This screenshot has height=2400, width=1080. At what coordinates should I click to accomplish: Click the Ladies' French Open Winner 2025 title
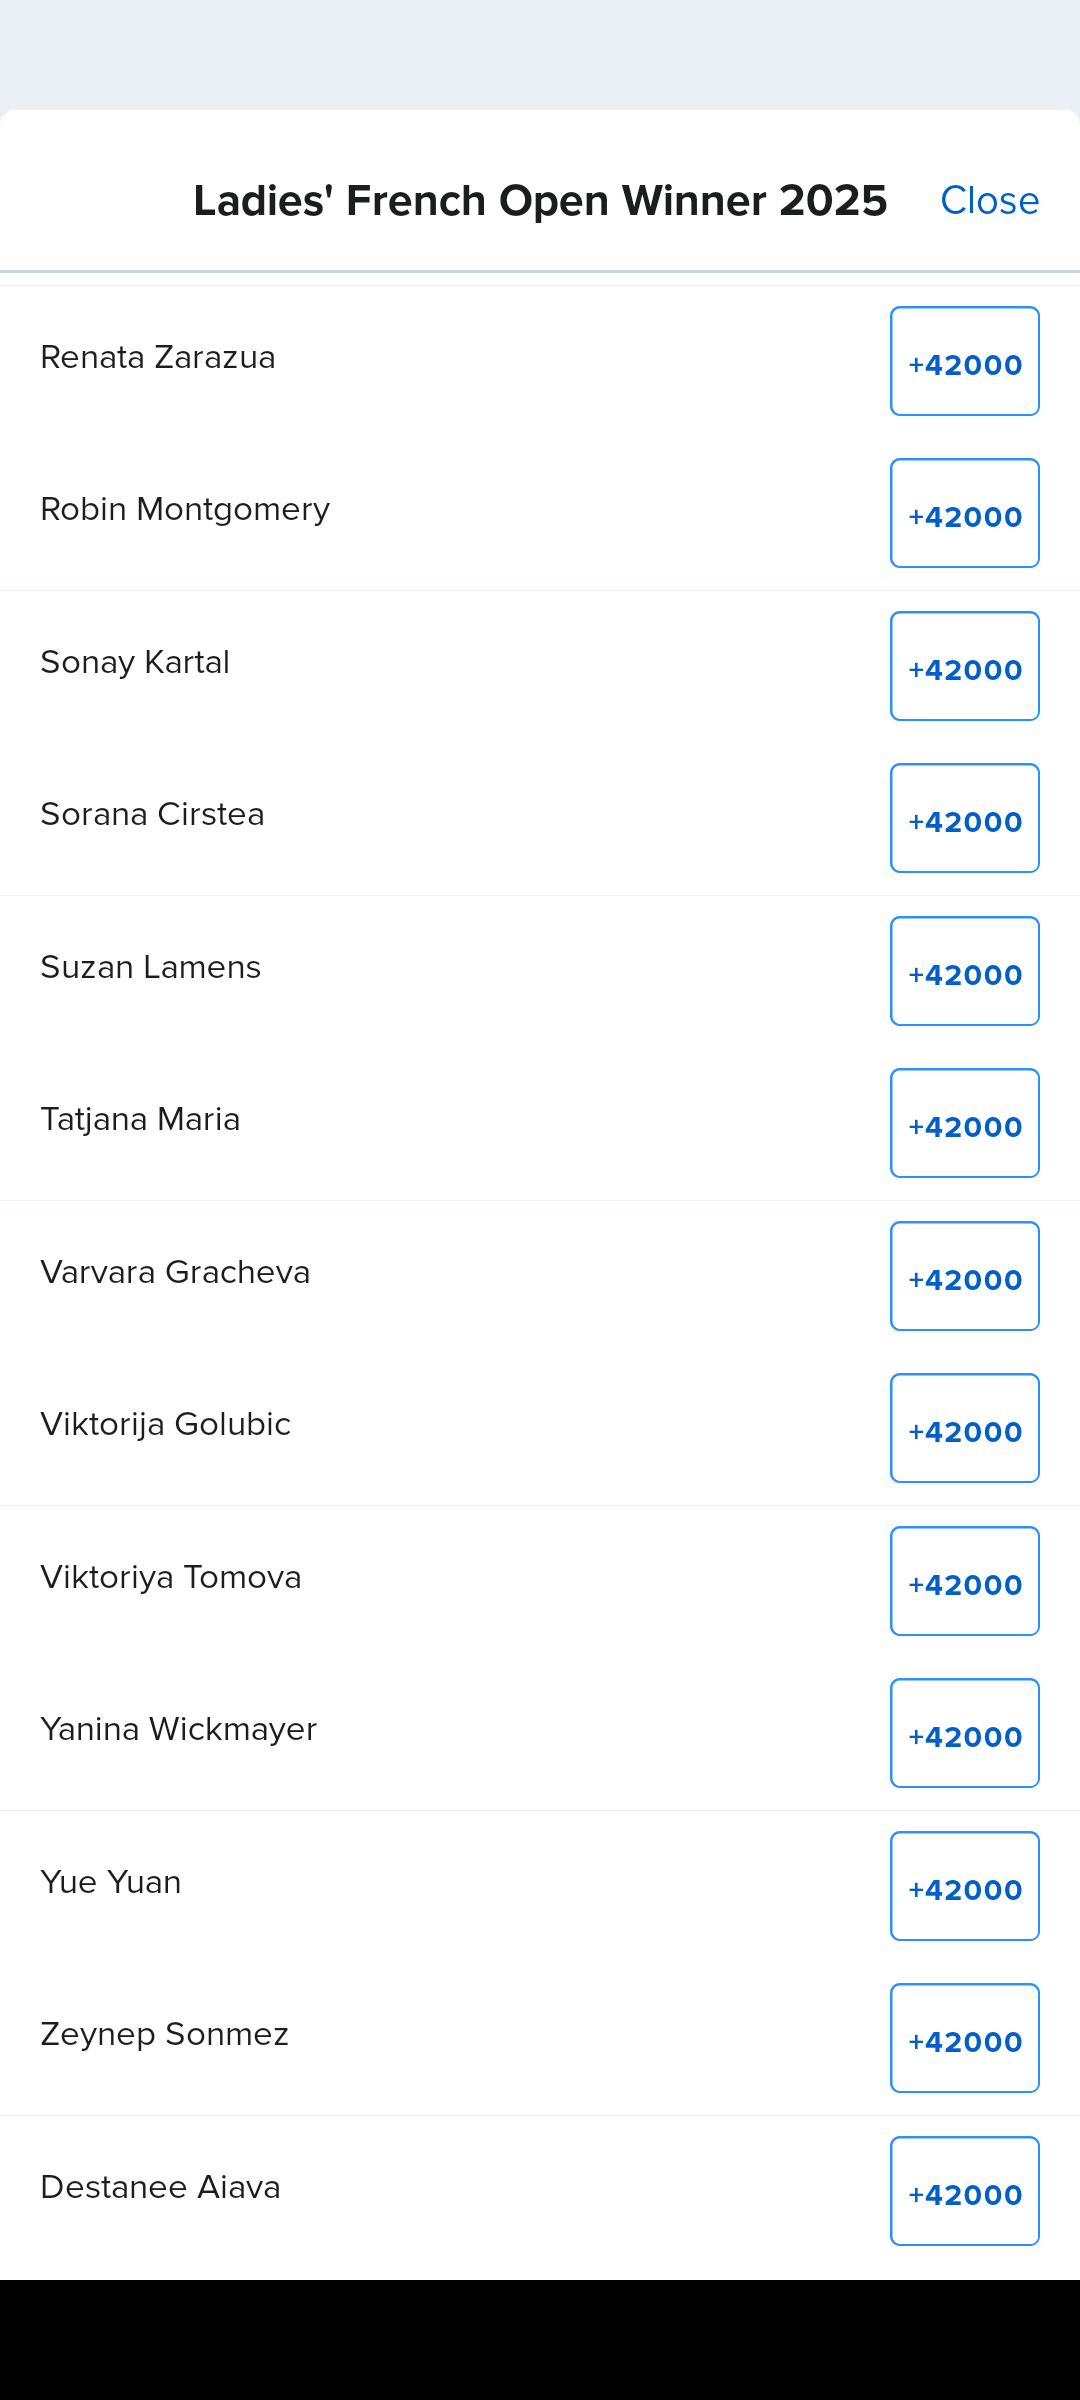click(x=540, y=201)
